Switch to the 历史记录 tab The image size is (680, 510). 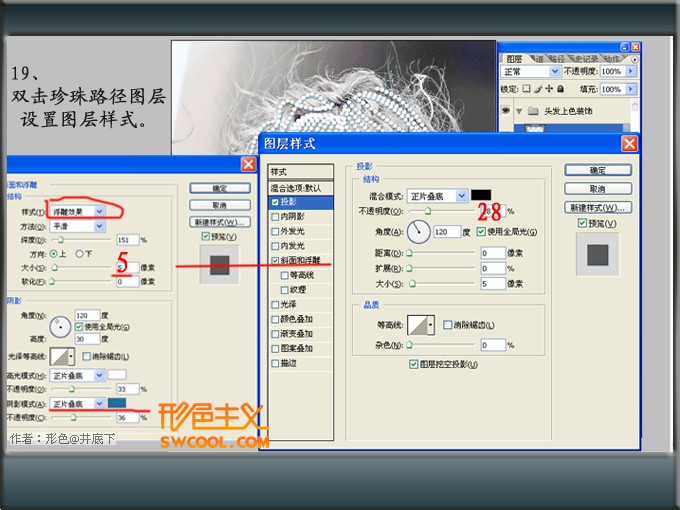tap(584, 59)
